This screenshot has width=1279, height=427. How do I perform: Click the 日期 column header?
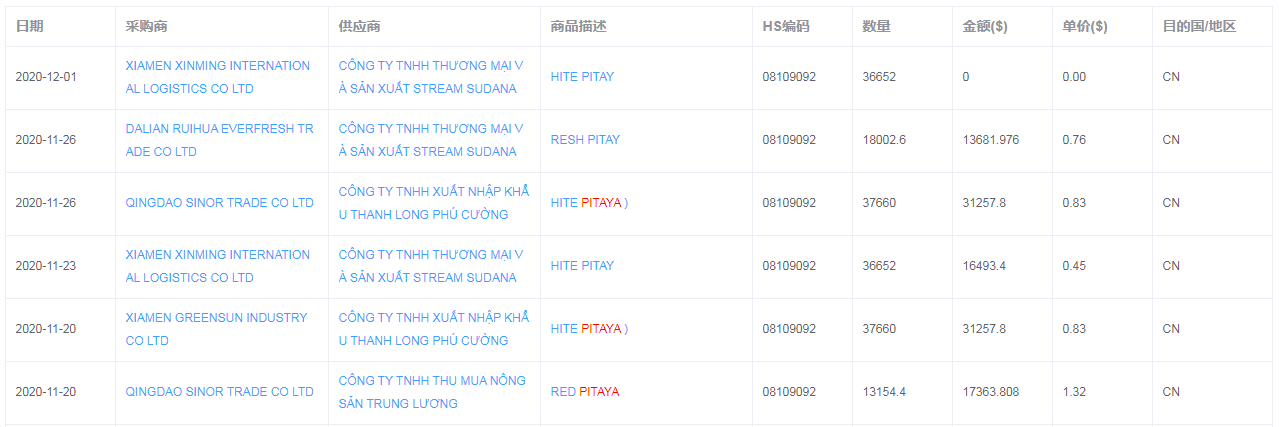(29, 26)
